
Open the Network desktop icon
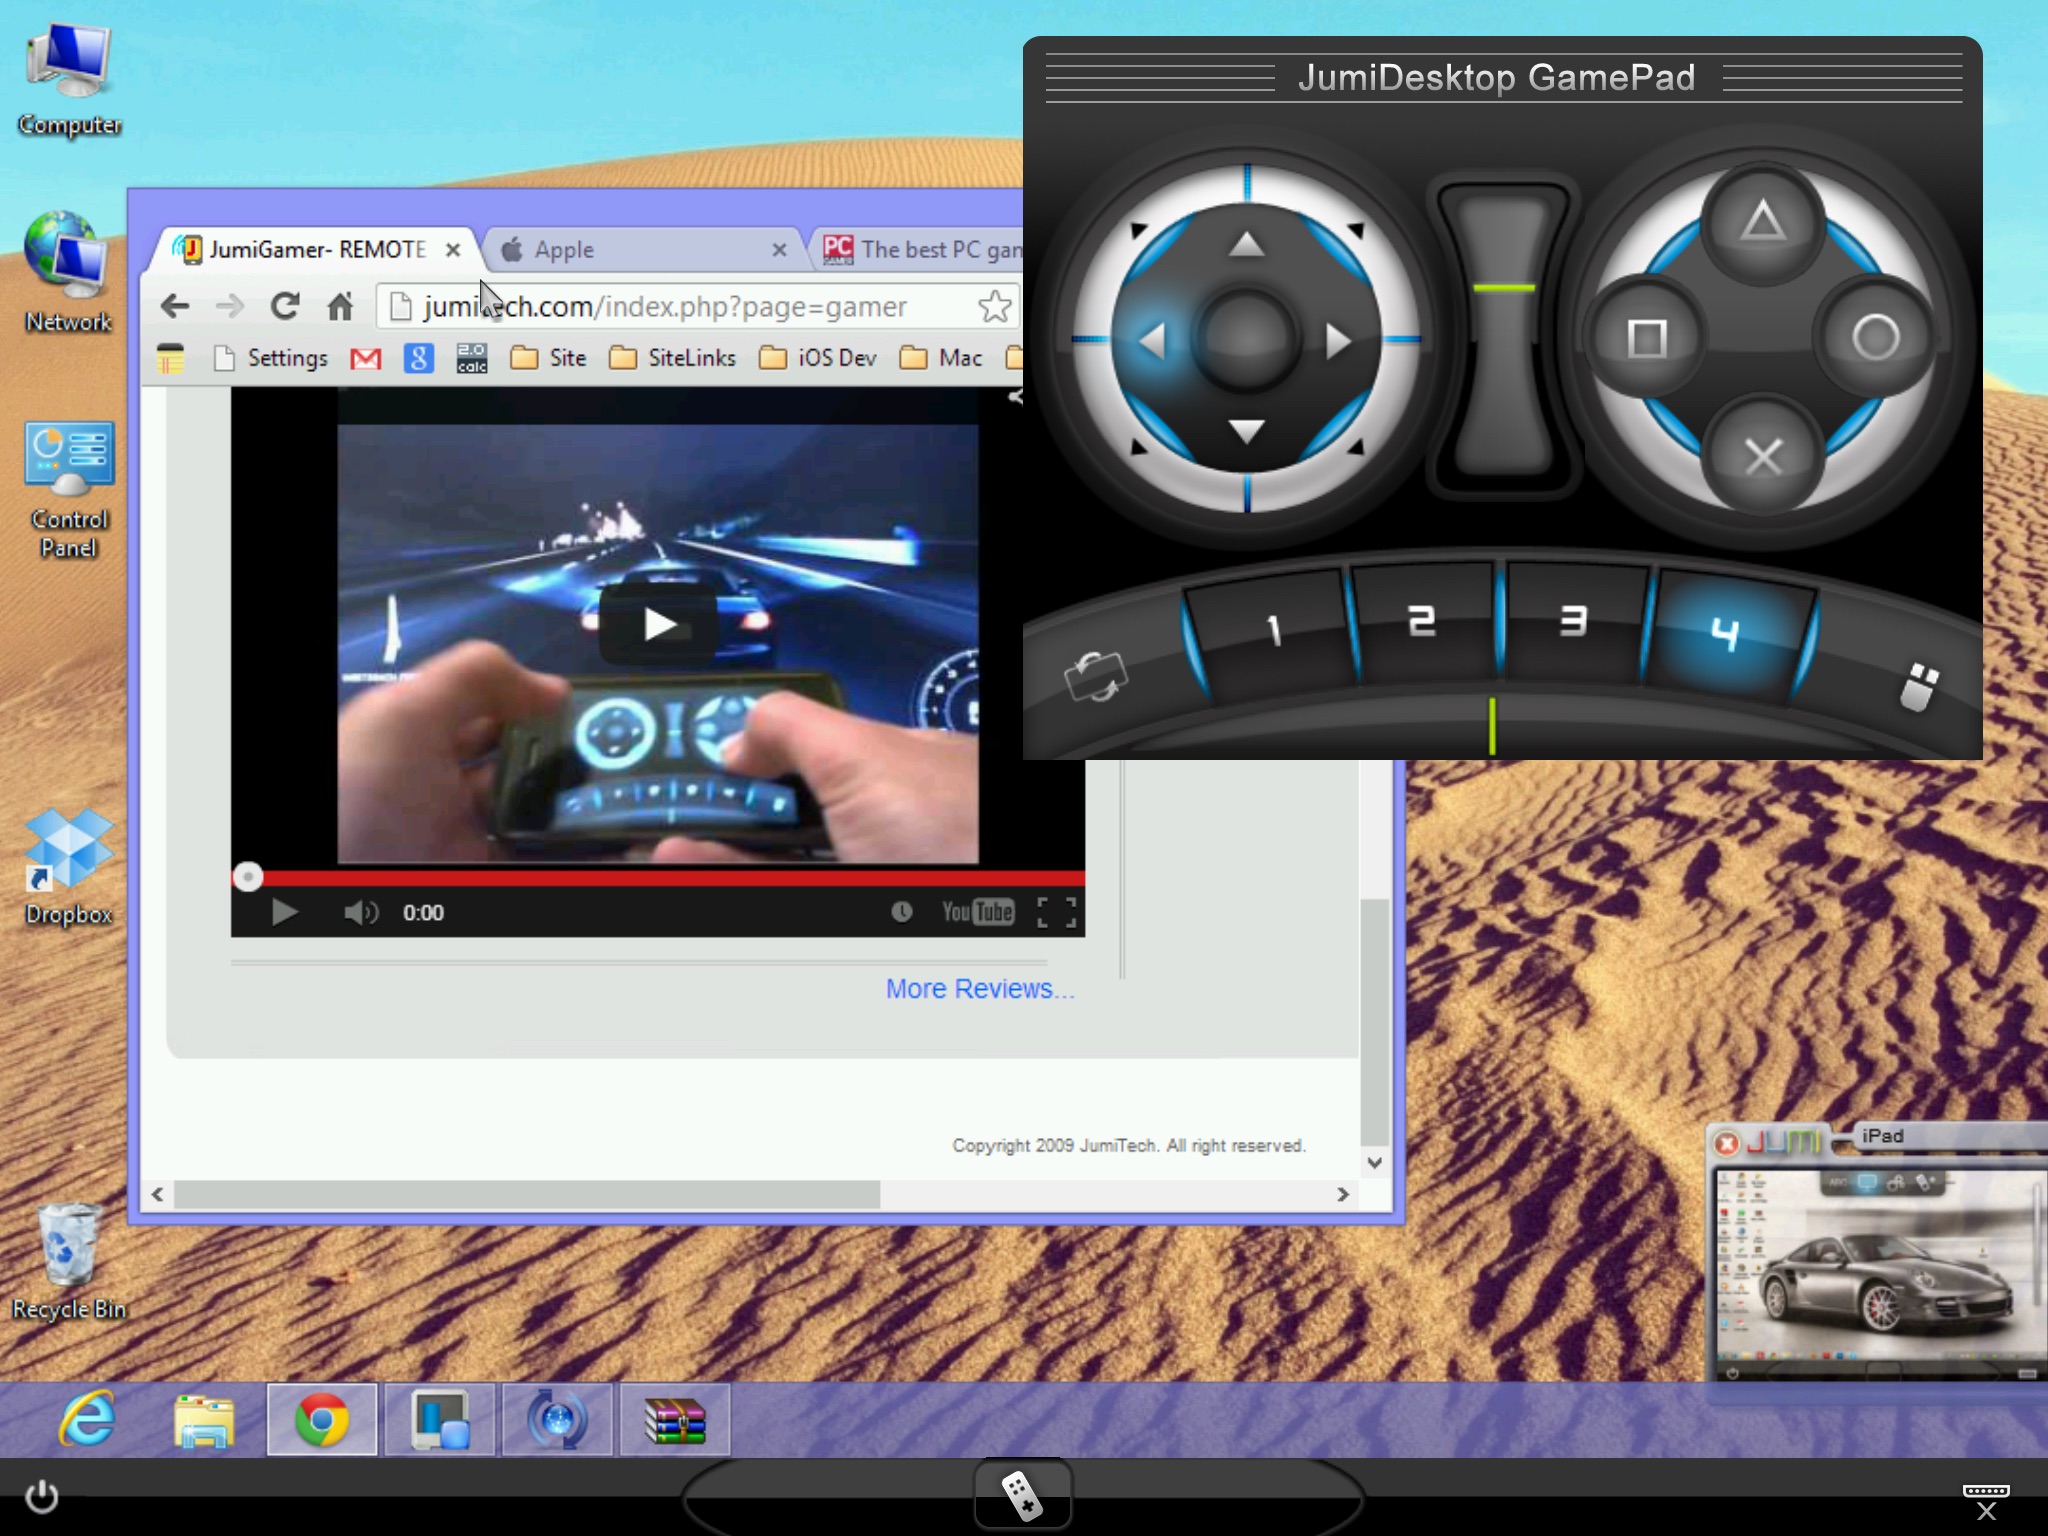pos(68,272)
